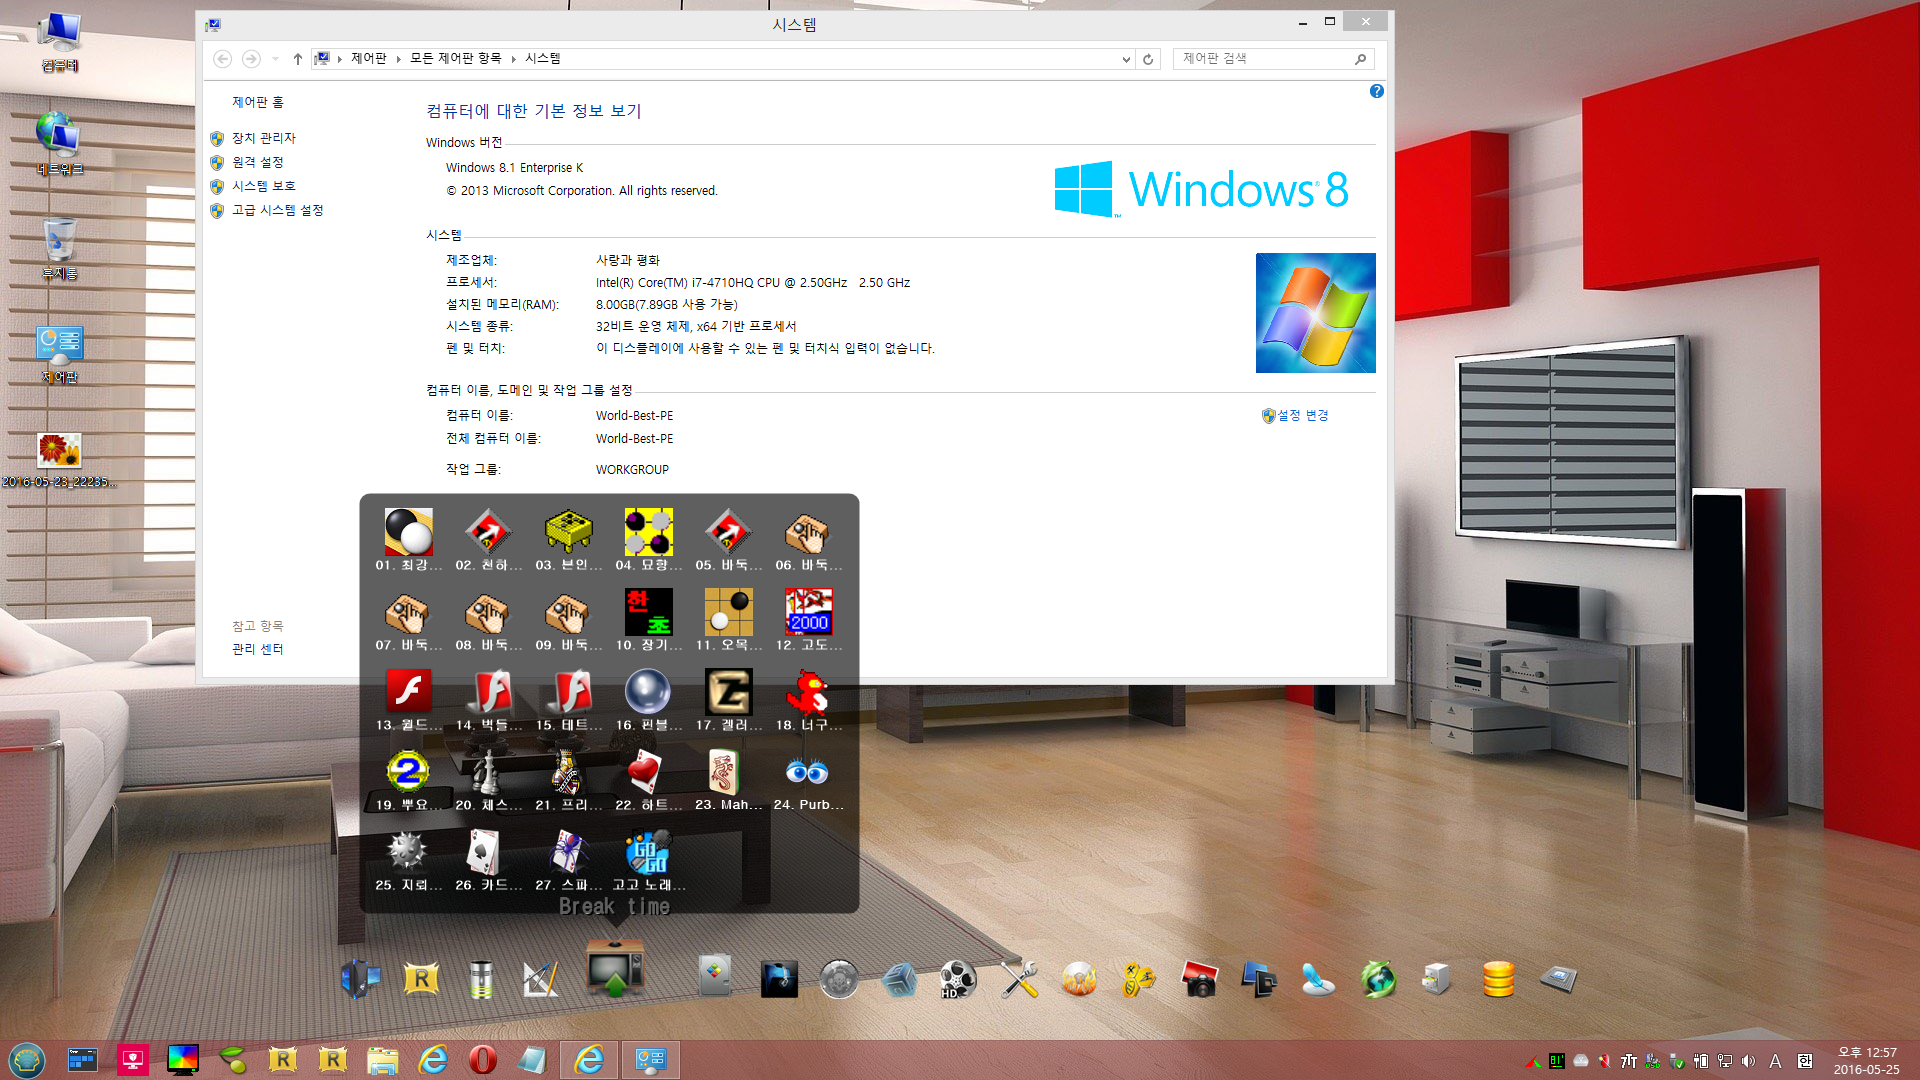The height and width of the screenshot is (1080, 1920).
Task: Open game 17 Galaga Z icon
Action: [729, 692]
